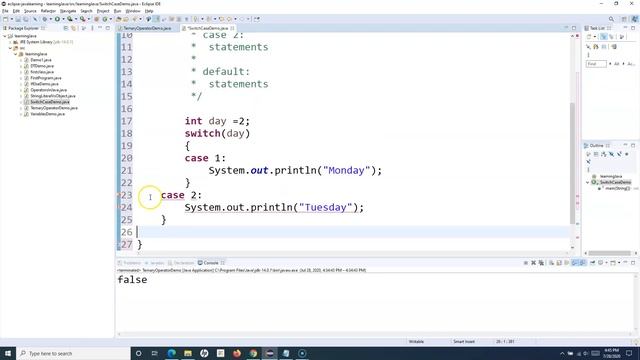640x360 pixels.
Task: Click the Debug bug toolbar icon
Action: [x=44, y=19]
